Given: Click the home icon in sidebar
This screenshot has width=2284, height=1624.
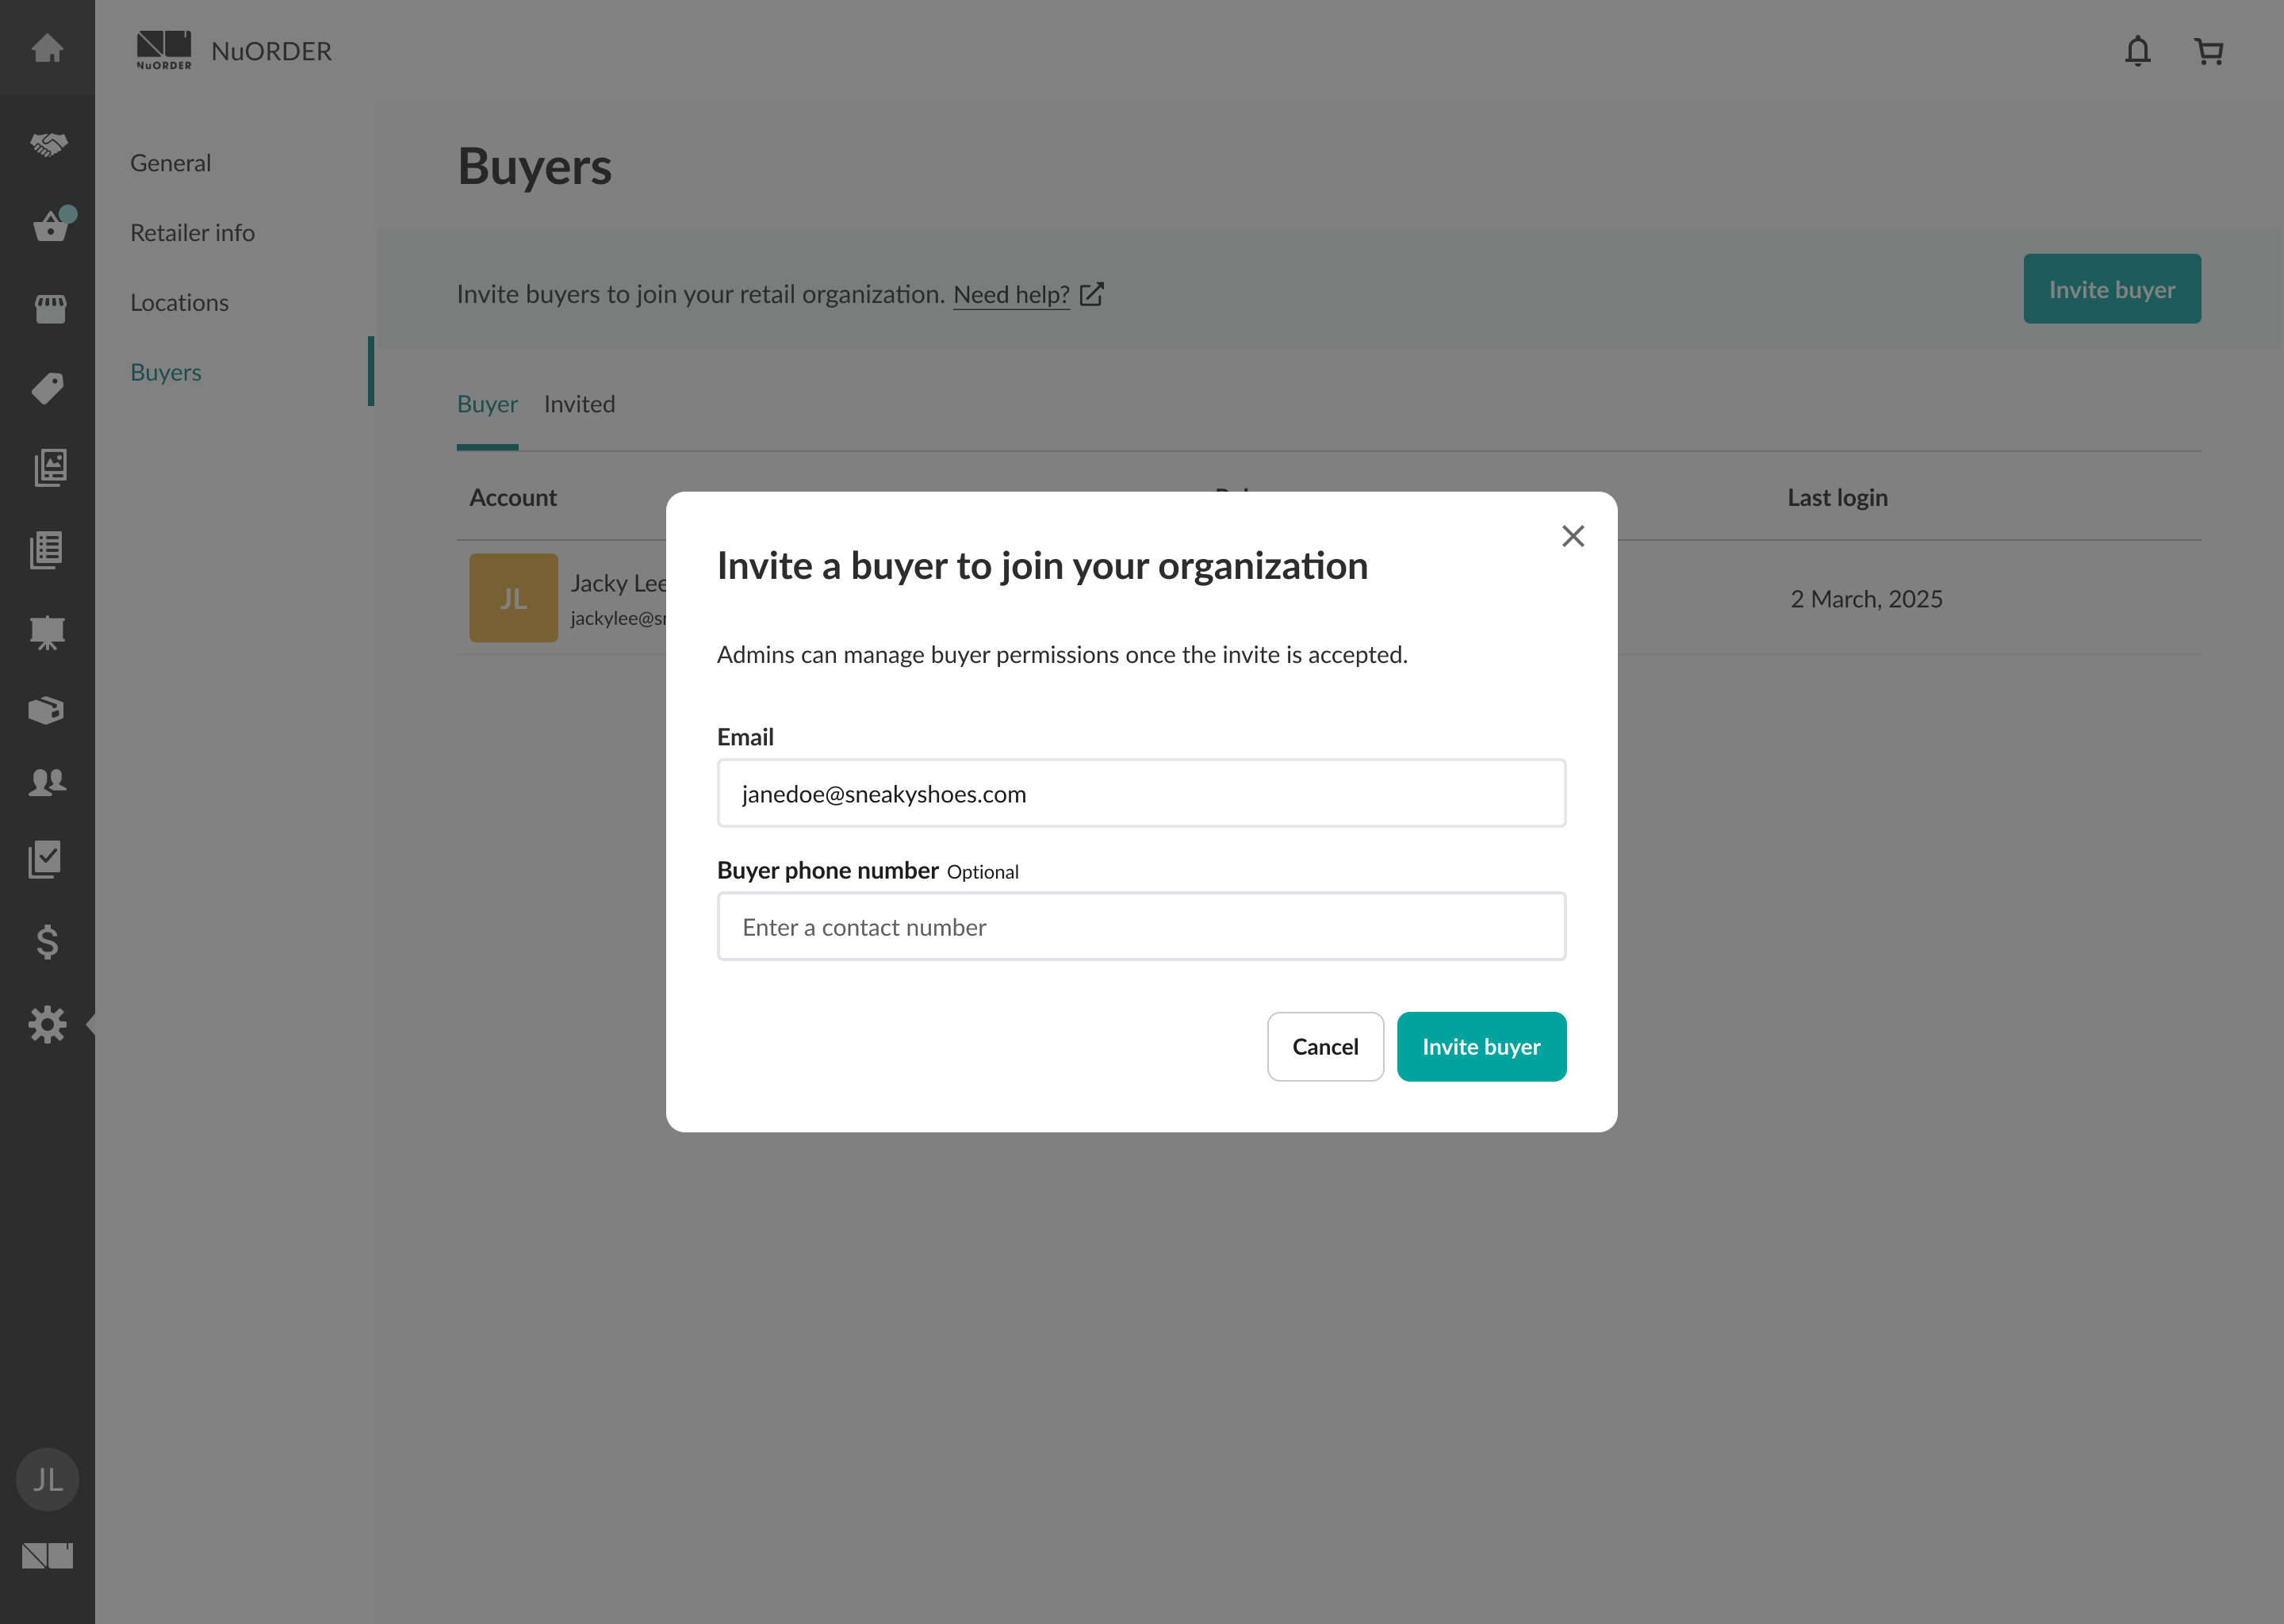Looking at the screenshot, I should (x=47, y=48).
